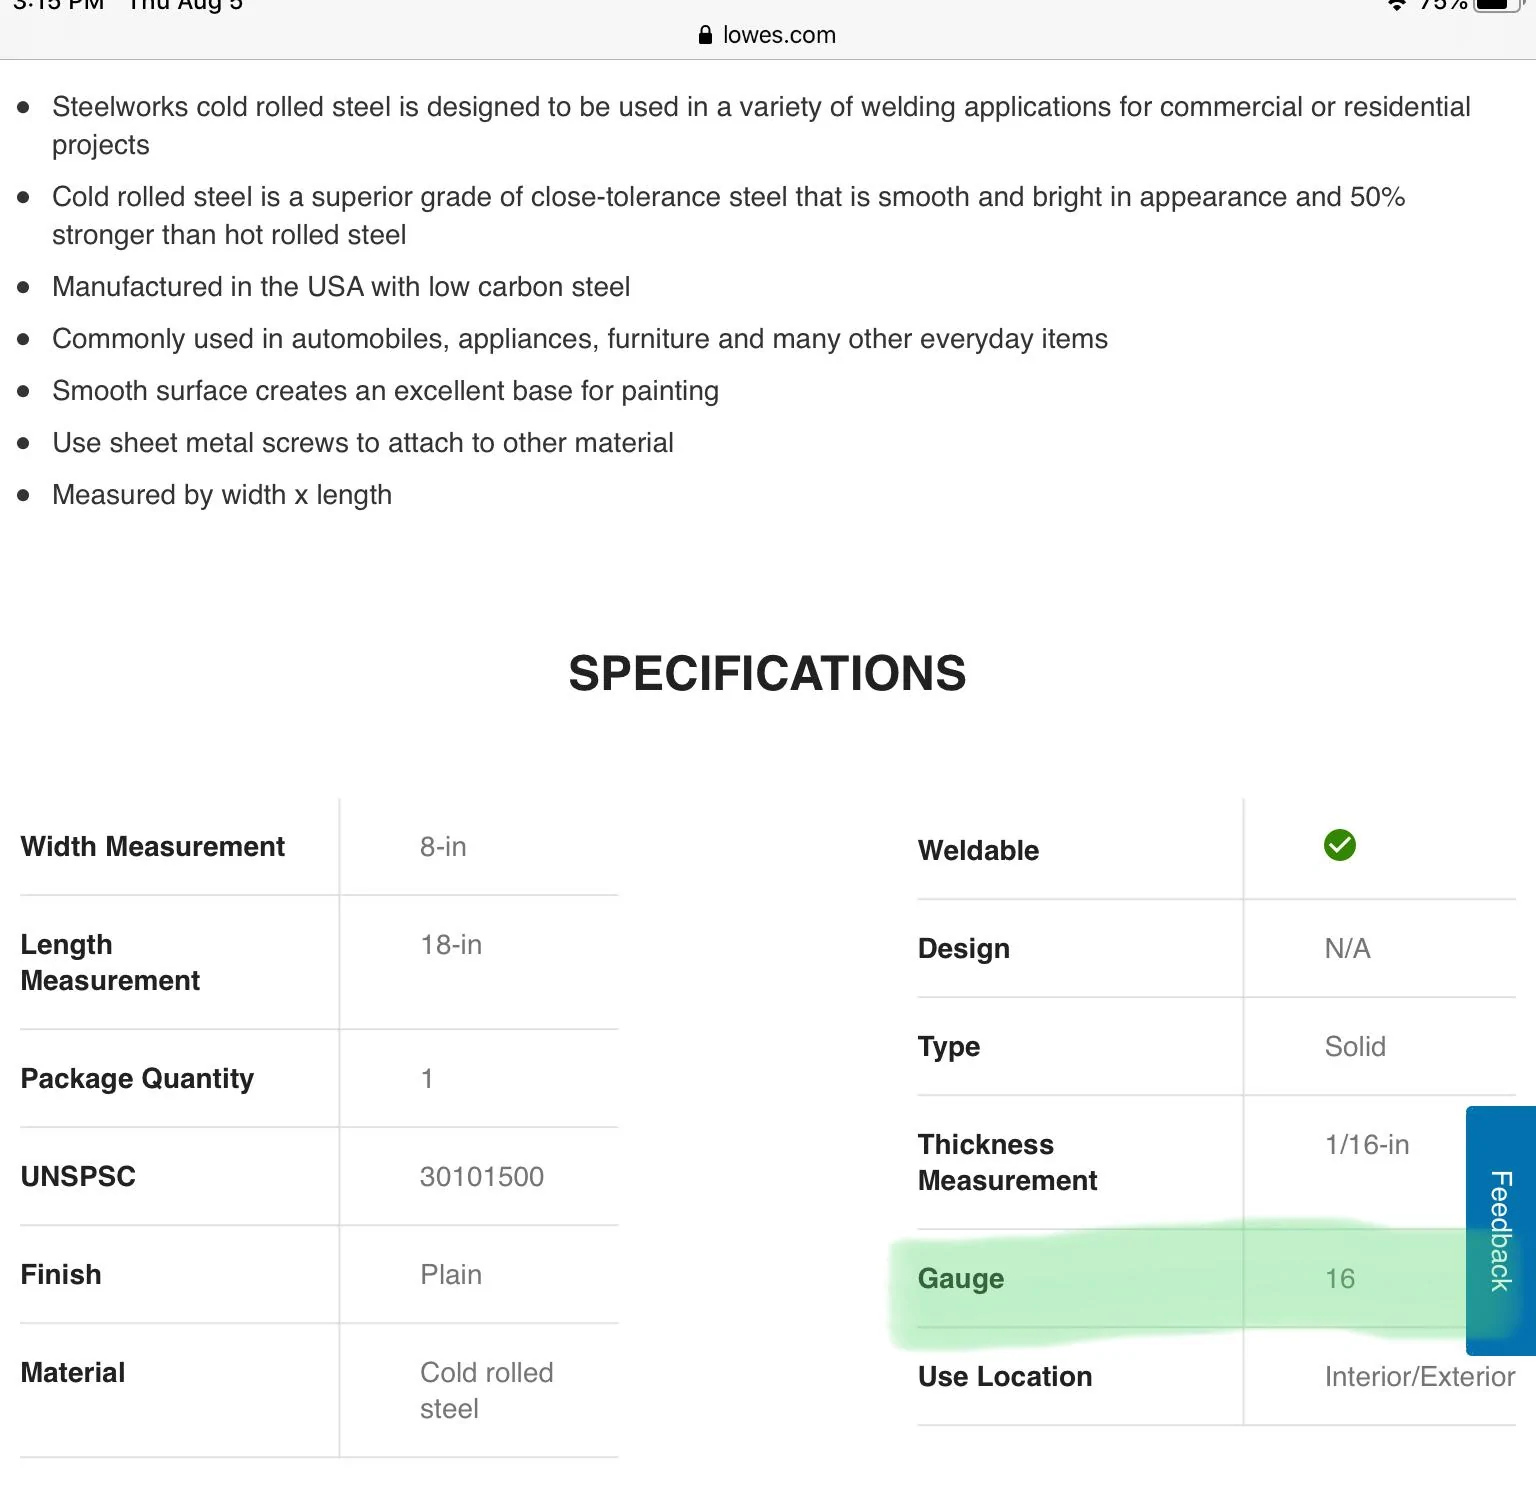Tap the battery indicator icon

(x=1497, y=4)
